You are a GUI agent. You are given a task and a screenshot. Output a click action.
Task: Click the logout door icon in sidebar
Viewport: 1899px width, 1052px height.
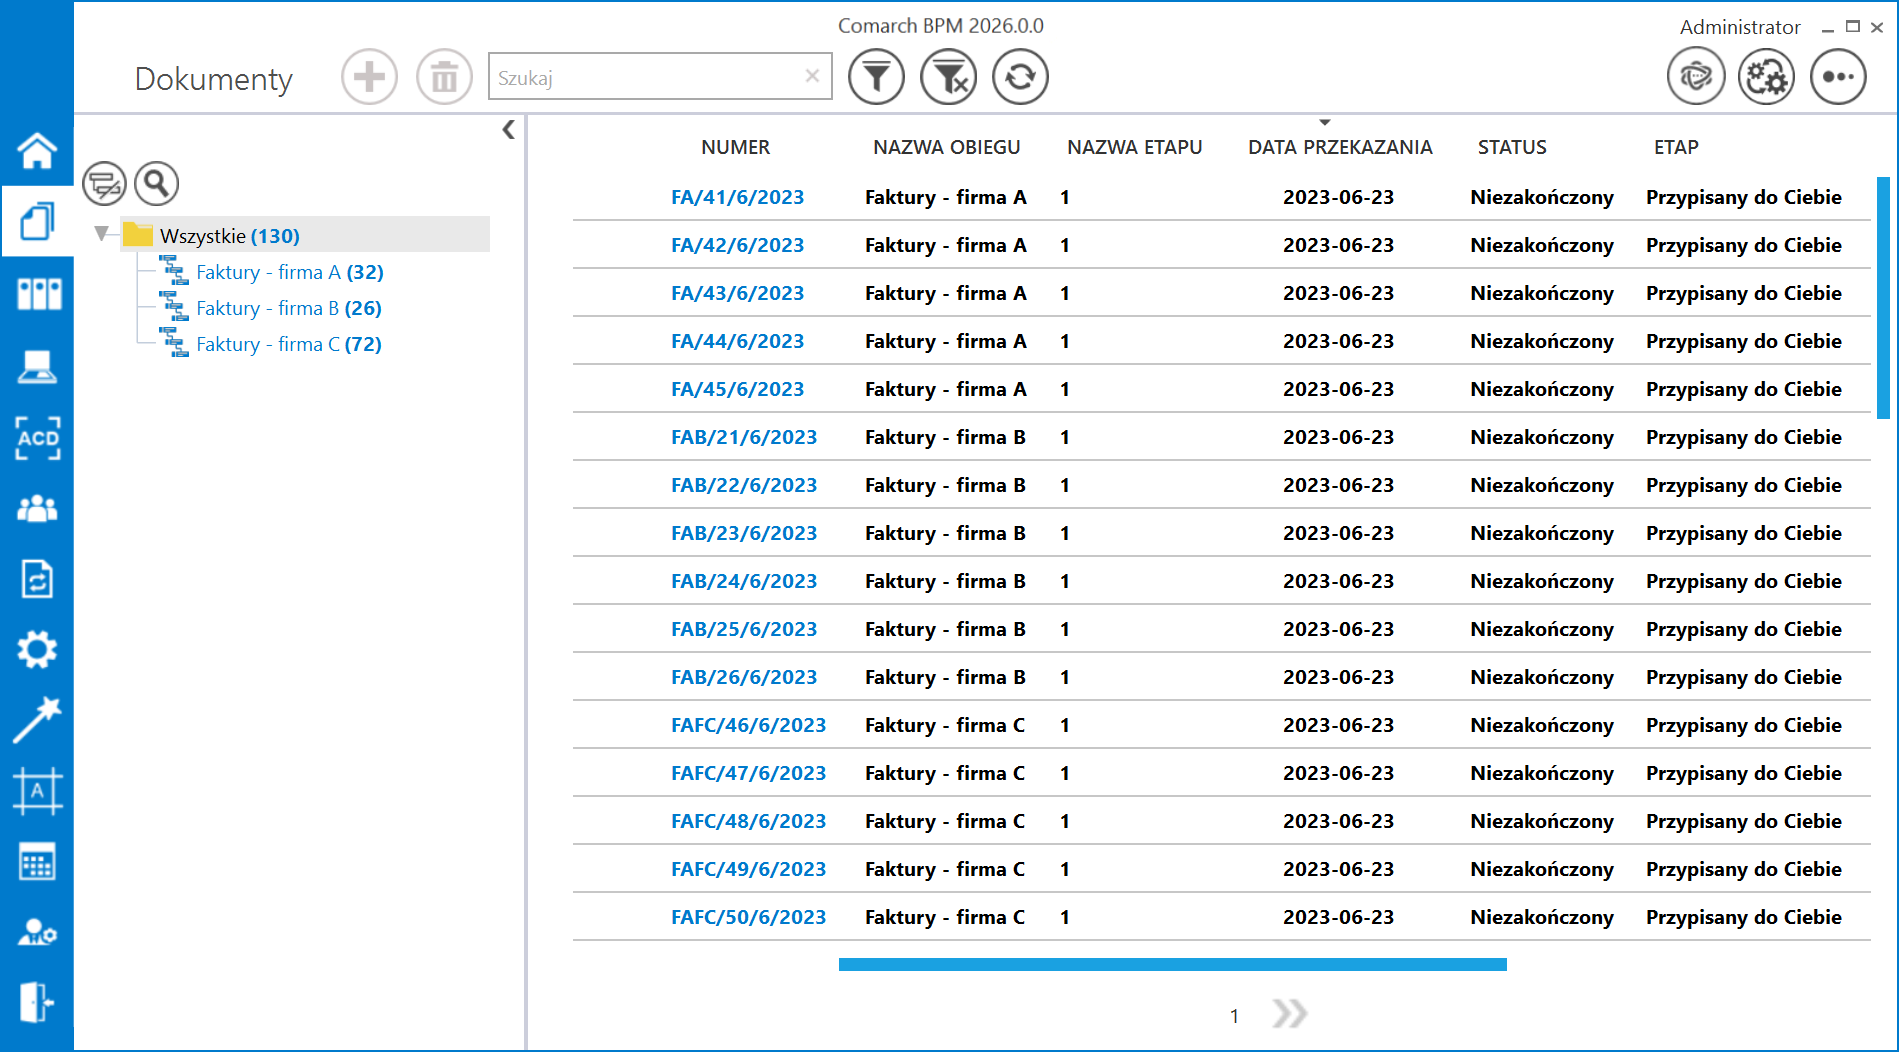(37, 1001)
